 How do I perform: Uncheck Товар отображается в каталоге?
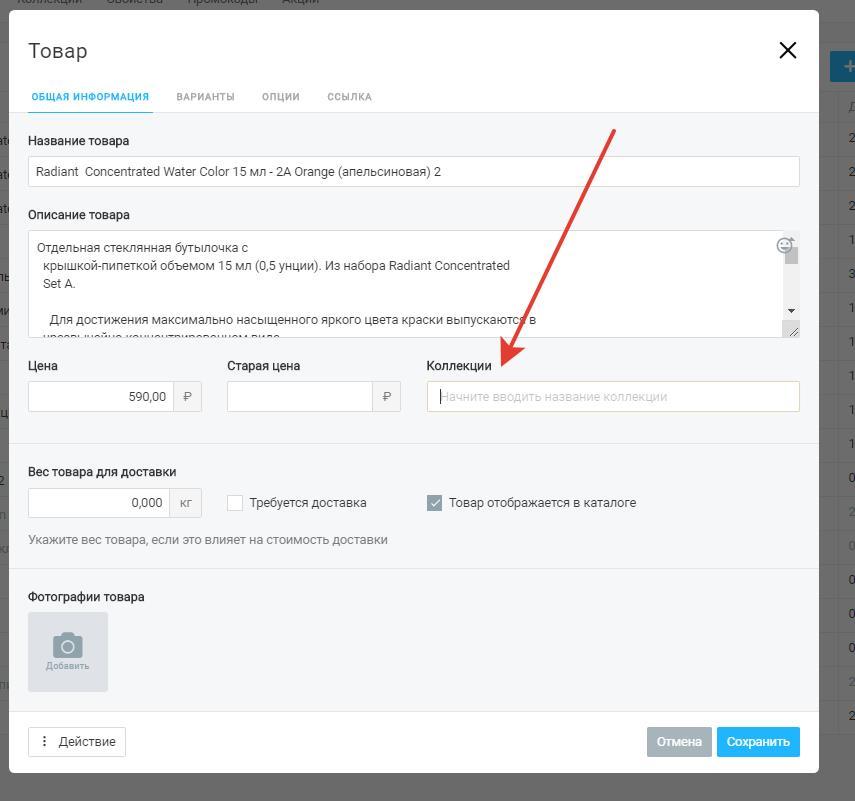(x=435, y=503)
